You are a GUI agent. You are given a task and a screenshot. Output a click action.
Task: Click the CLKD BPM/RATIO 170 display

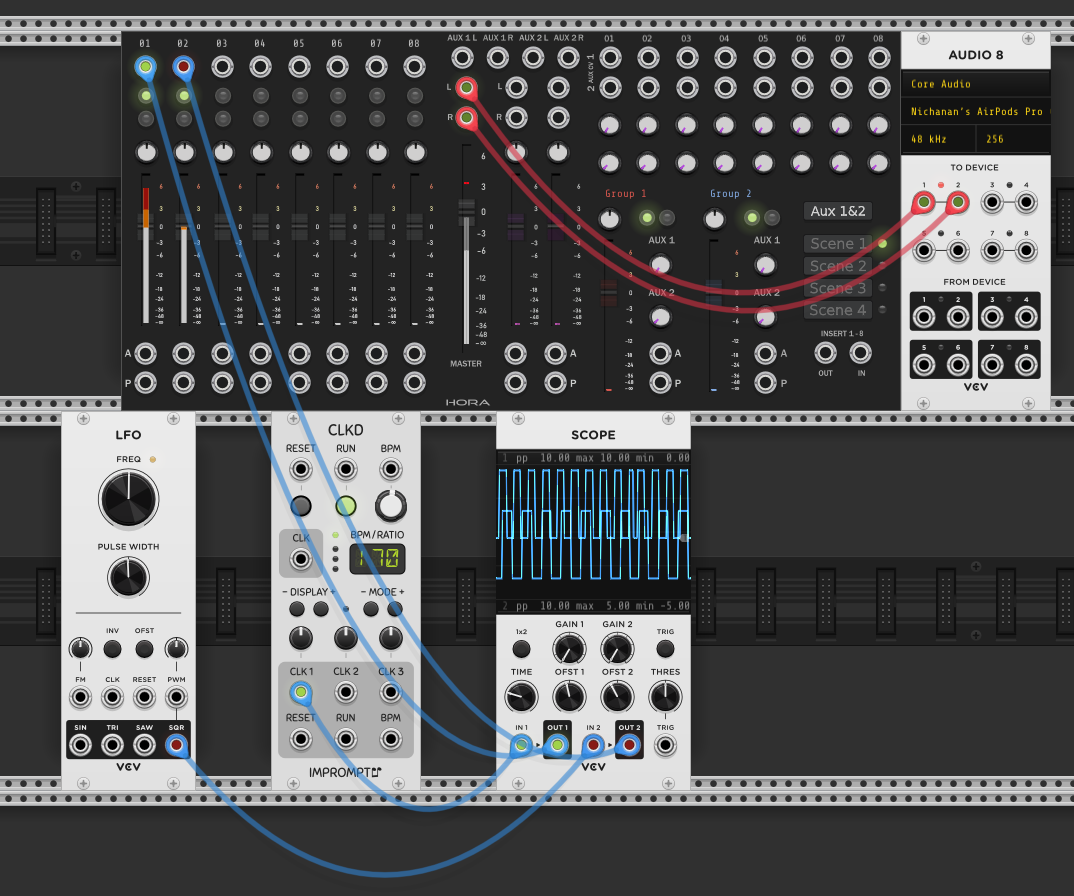pos(377,559)
